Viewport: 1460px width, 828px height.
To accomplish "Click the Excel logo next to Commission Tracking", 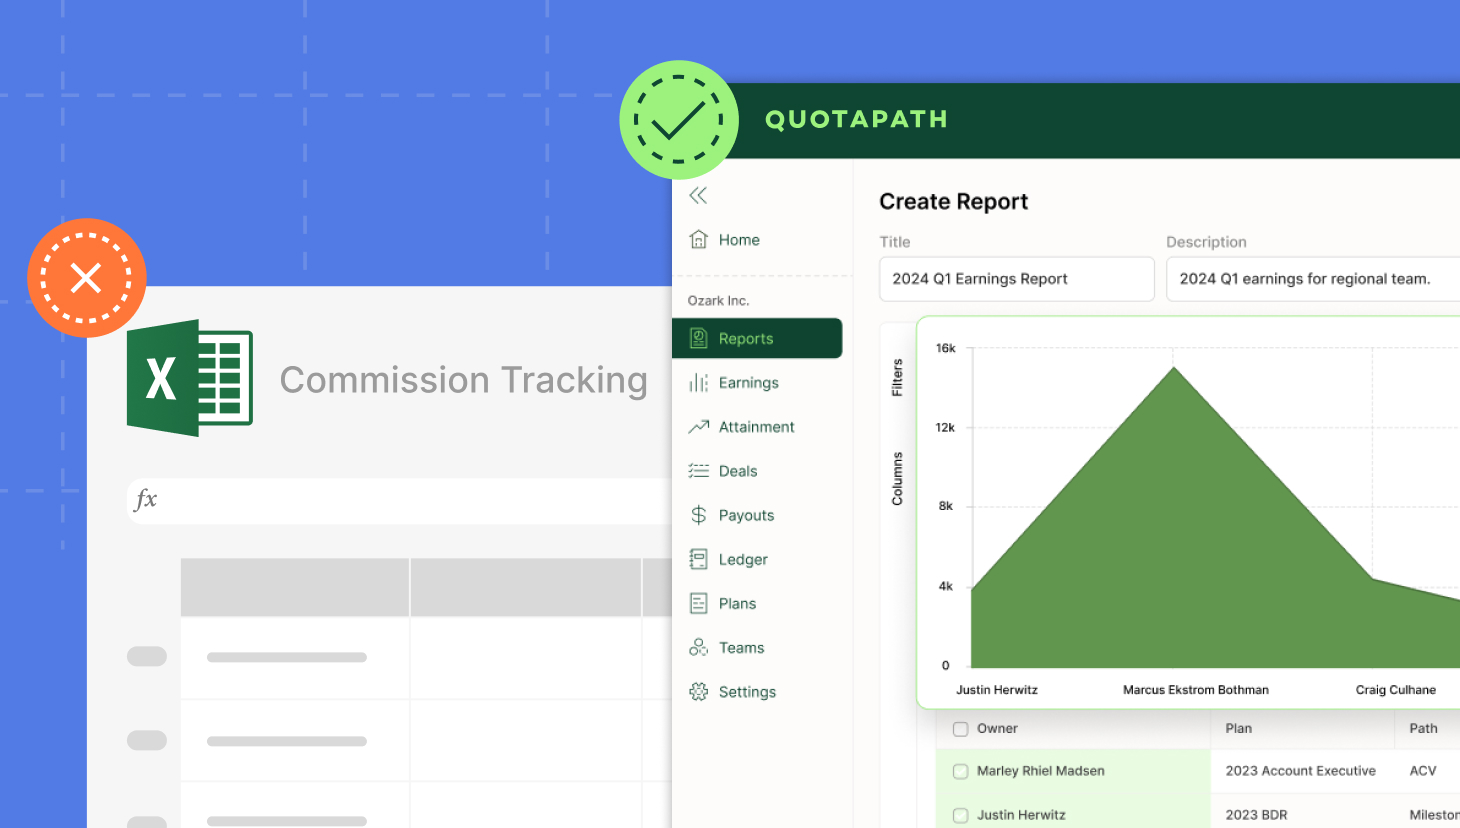I will tap(189, 378).
